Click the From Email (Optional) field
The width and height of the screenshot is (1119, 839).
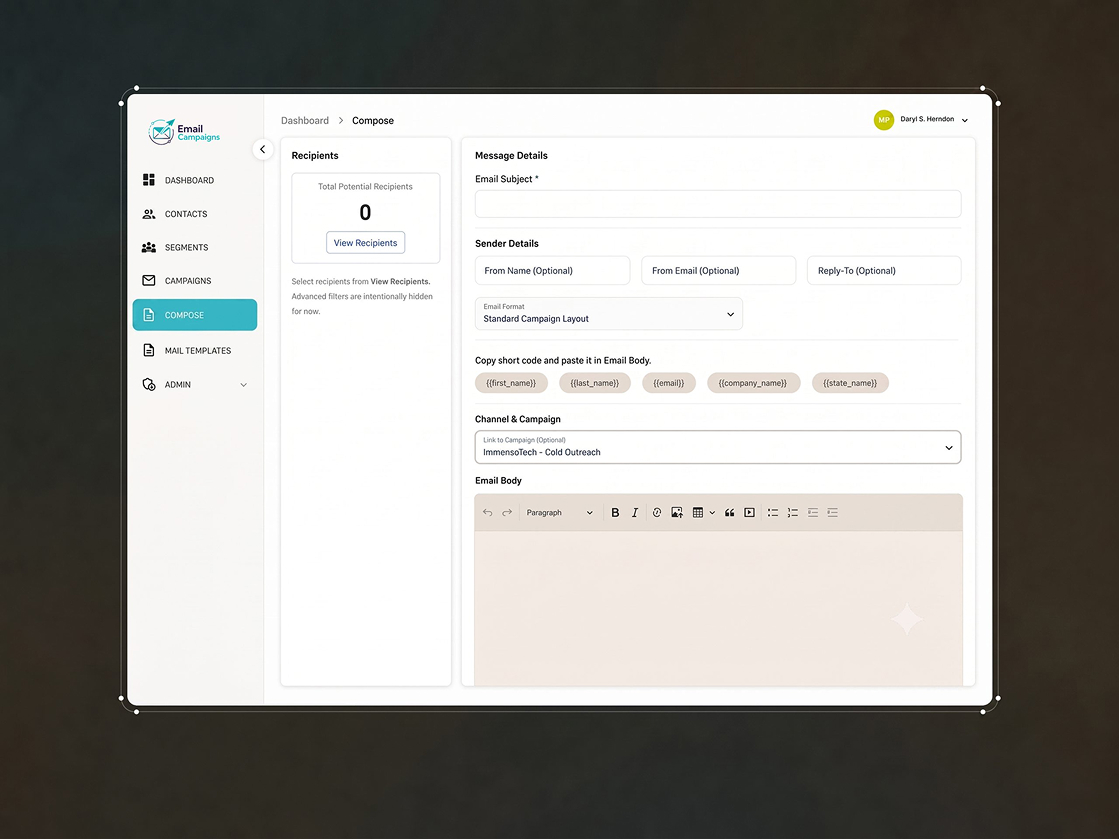[x=719, y=270]
